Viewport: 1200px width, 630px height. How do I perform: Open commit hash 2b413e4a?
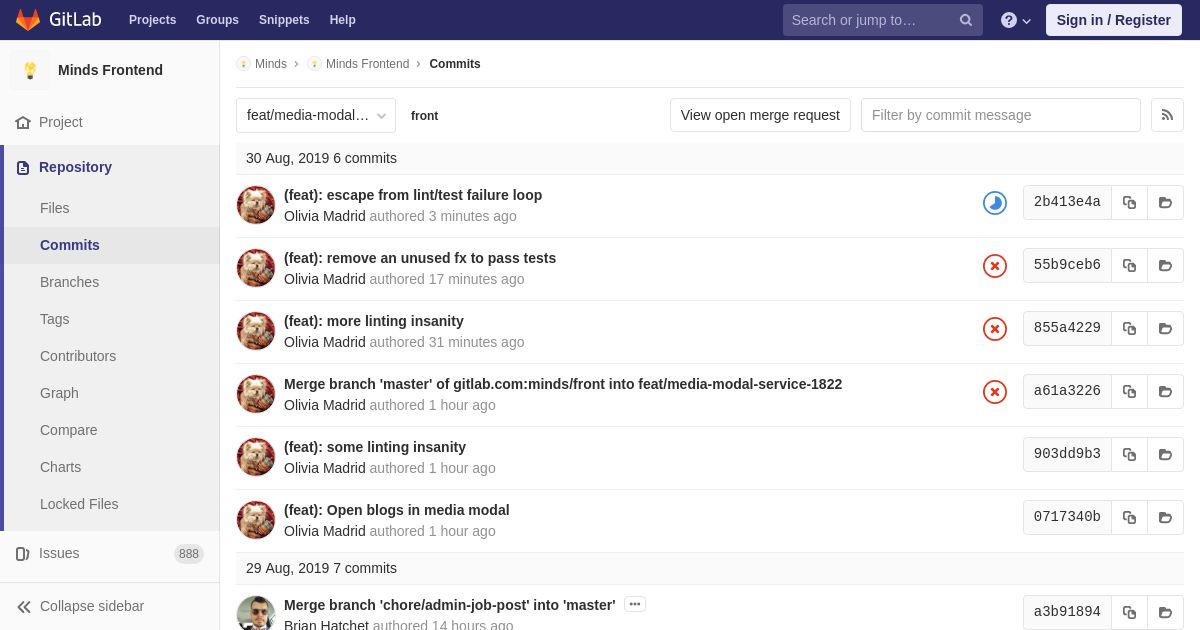(x=1067, y=202)
